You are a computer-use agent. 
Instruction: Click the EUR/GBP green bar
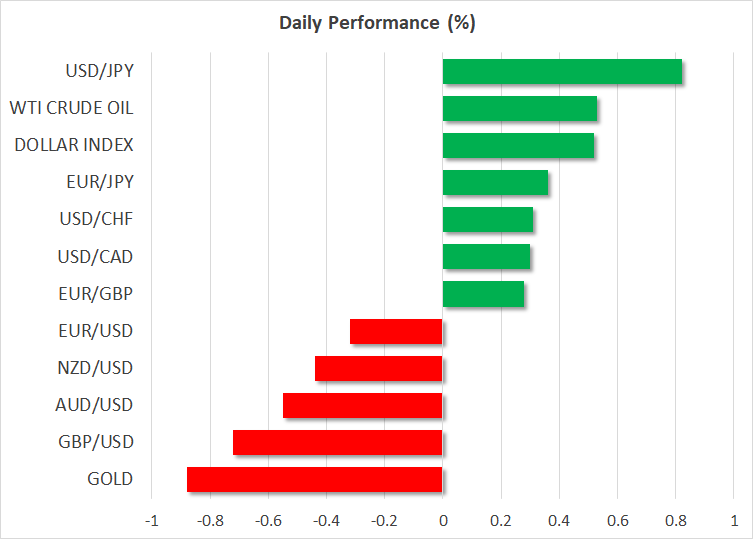click(x=482, y=293)
